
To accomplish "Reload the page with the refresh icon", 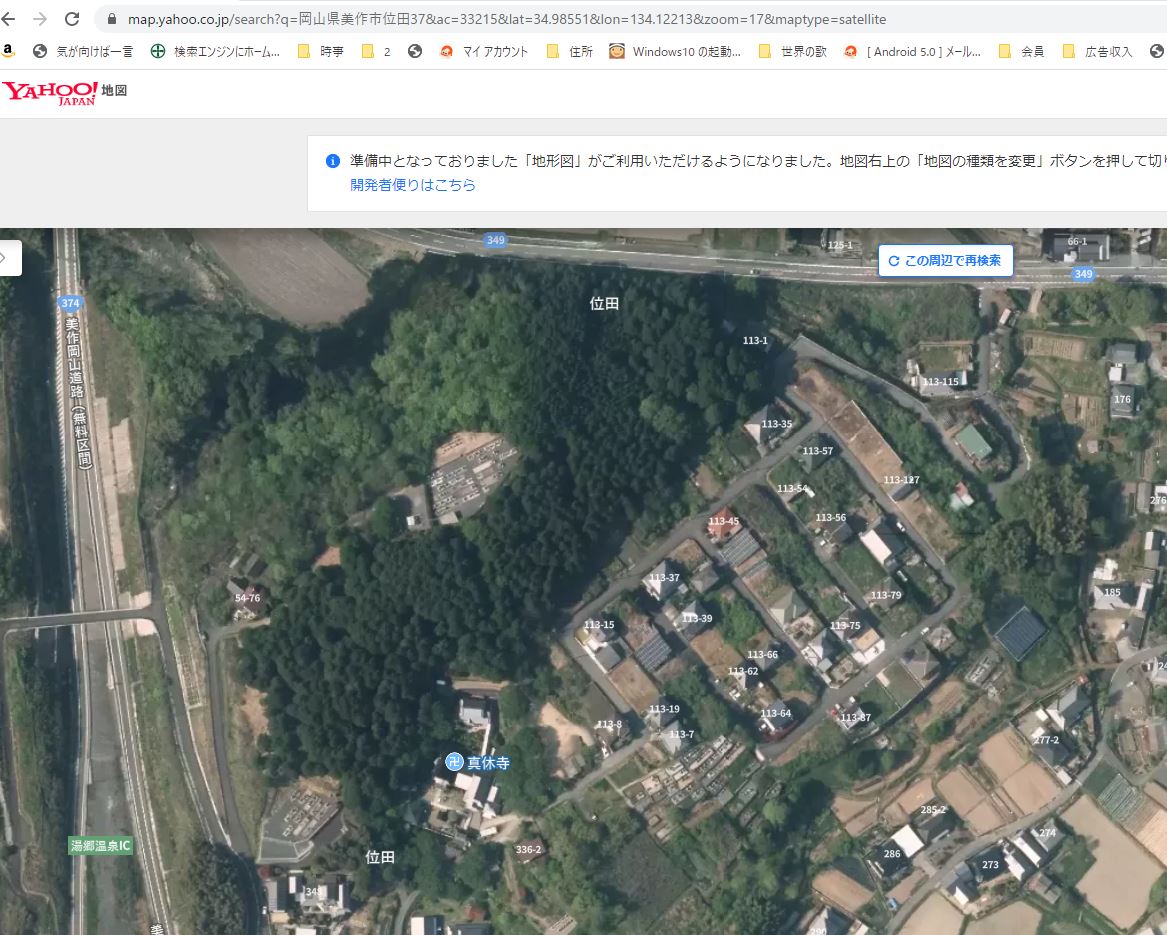I will (x=72, y=19).
